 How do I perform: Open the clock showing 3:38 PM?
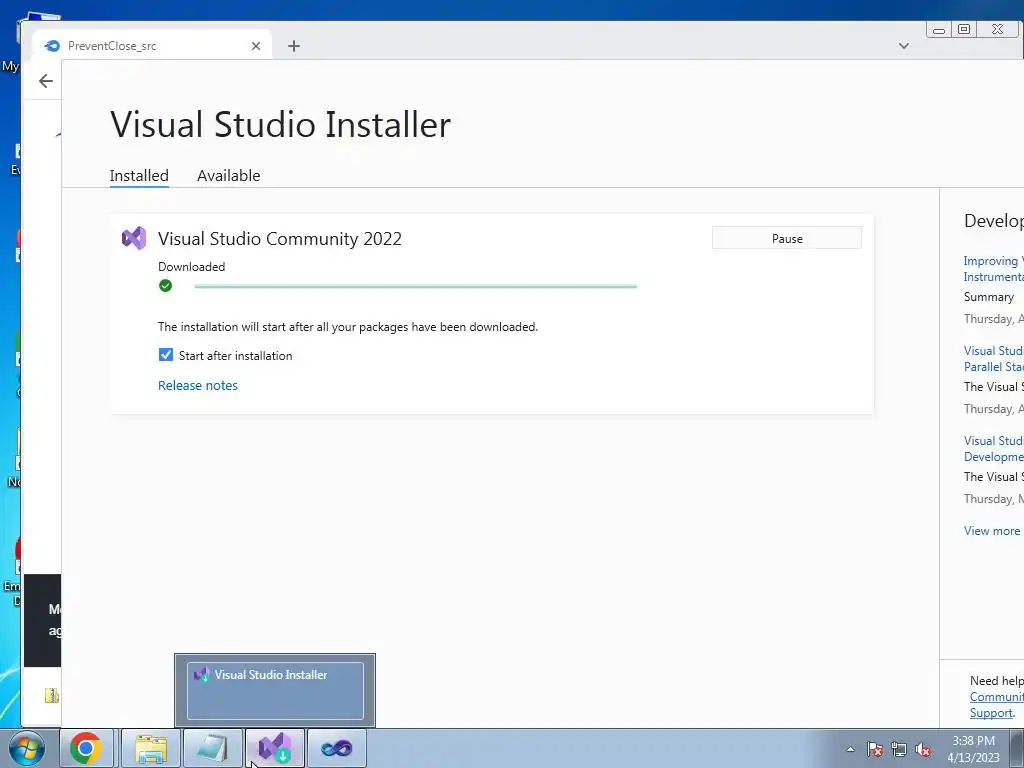pos(973,749)
